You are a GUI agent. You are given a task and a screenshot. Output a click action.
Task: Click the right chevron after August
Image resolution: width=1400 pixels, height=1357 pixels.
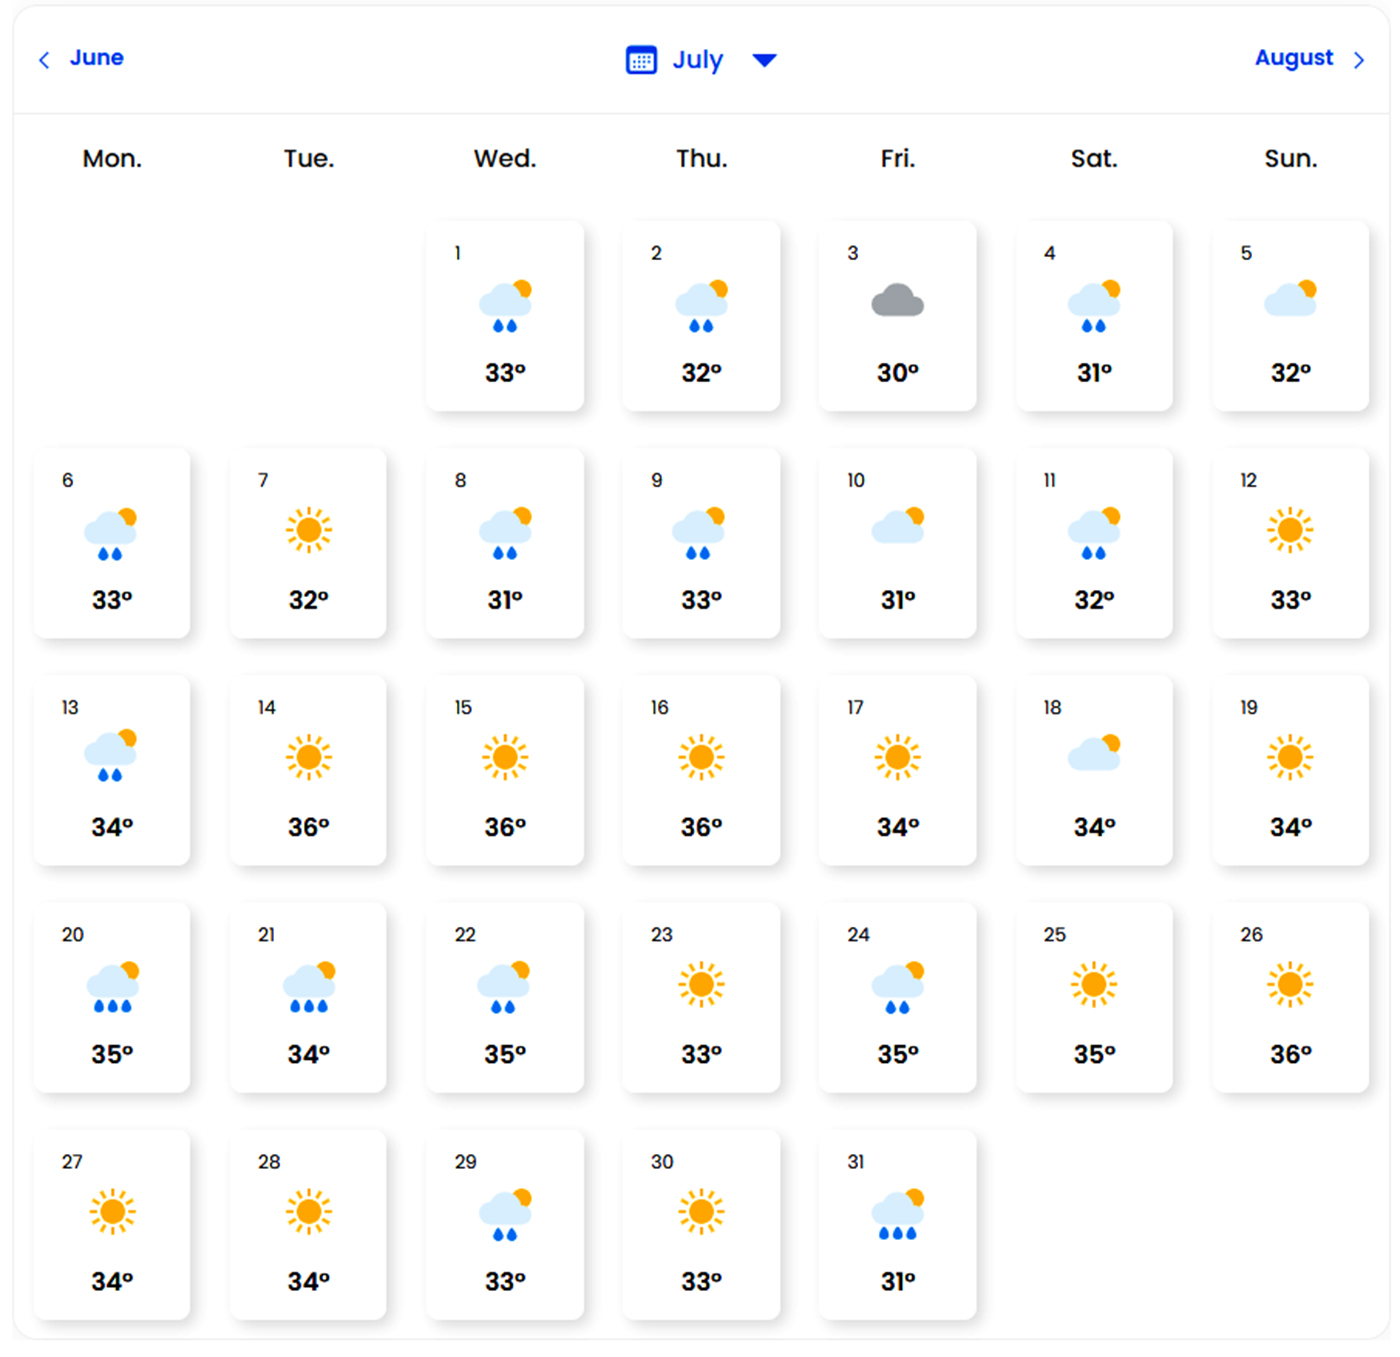[1359, 60]
